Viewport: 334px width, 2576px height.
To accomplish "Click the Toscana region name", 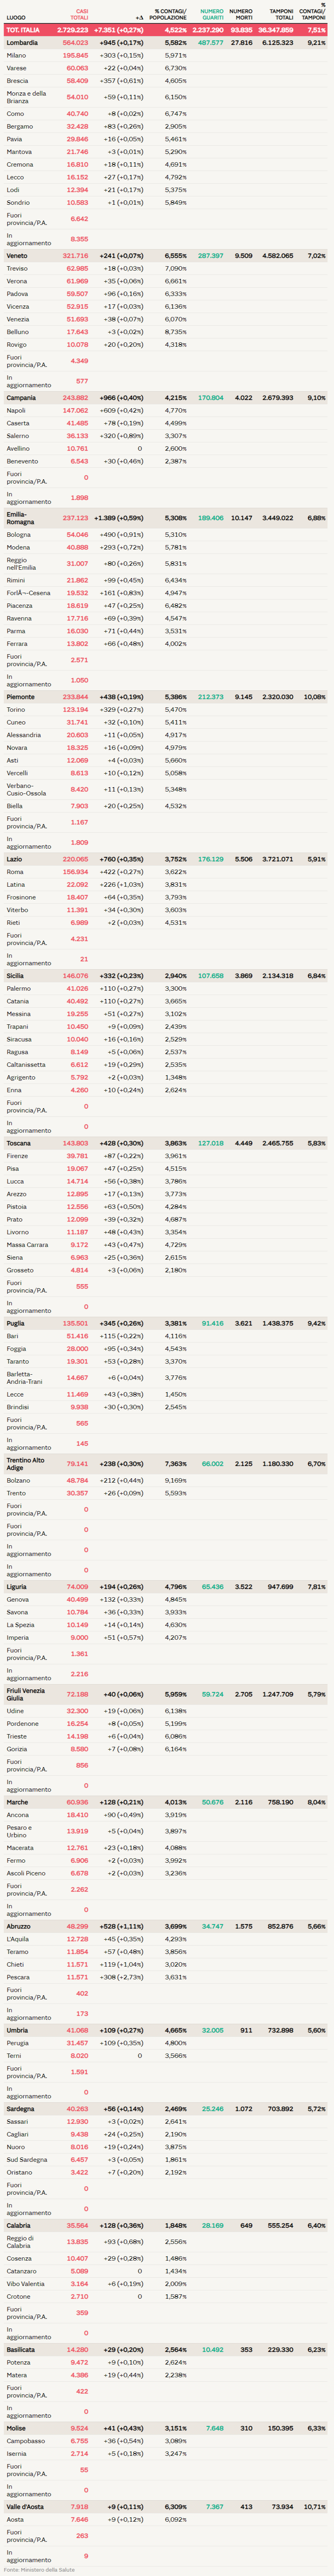I will (18, 1143).
